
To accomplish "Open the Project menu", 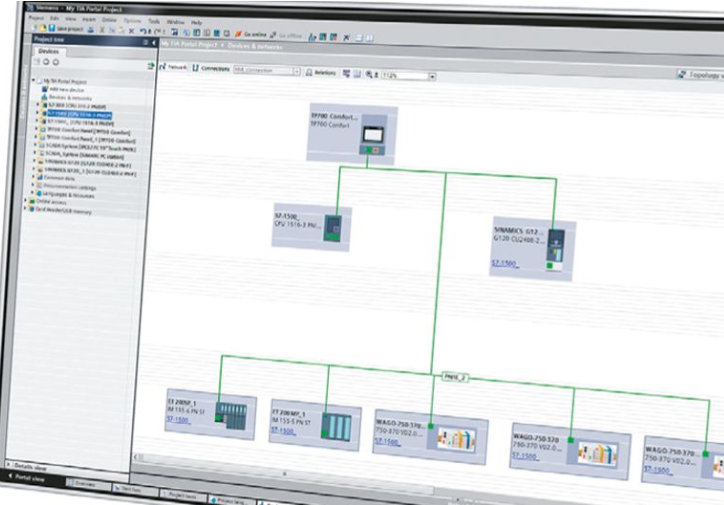I will [36, 18].
